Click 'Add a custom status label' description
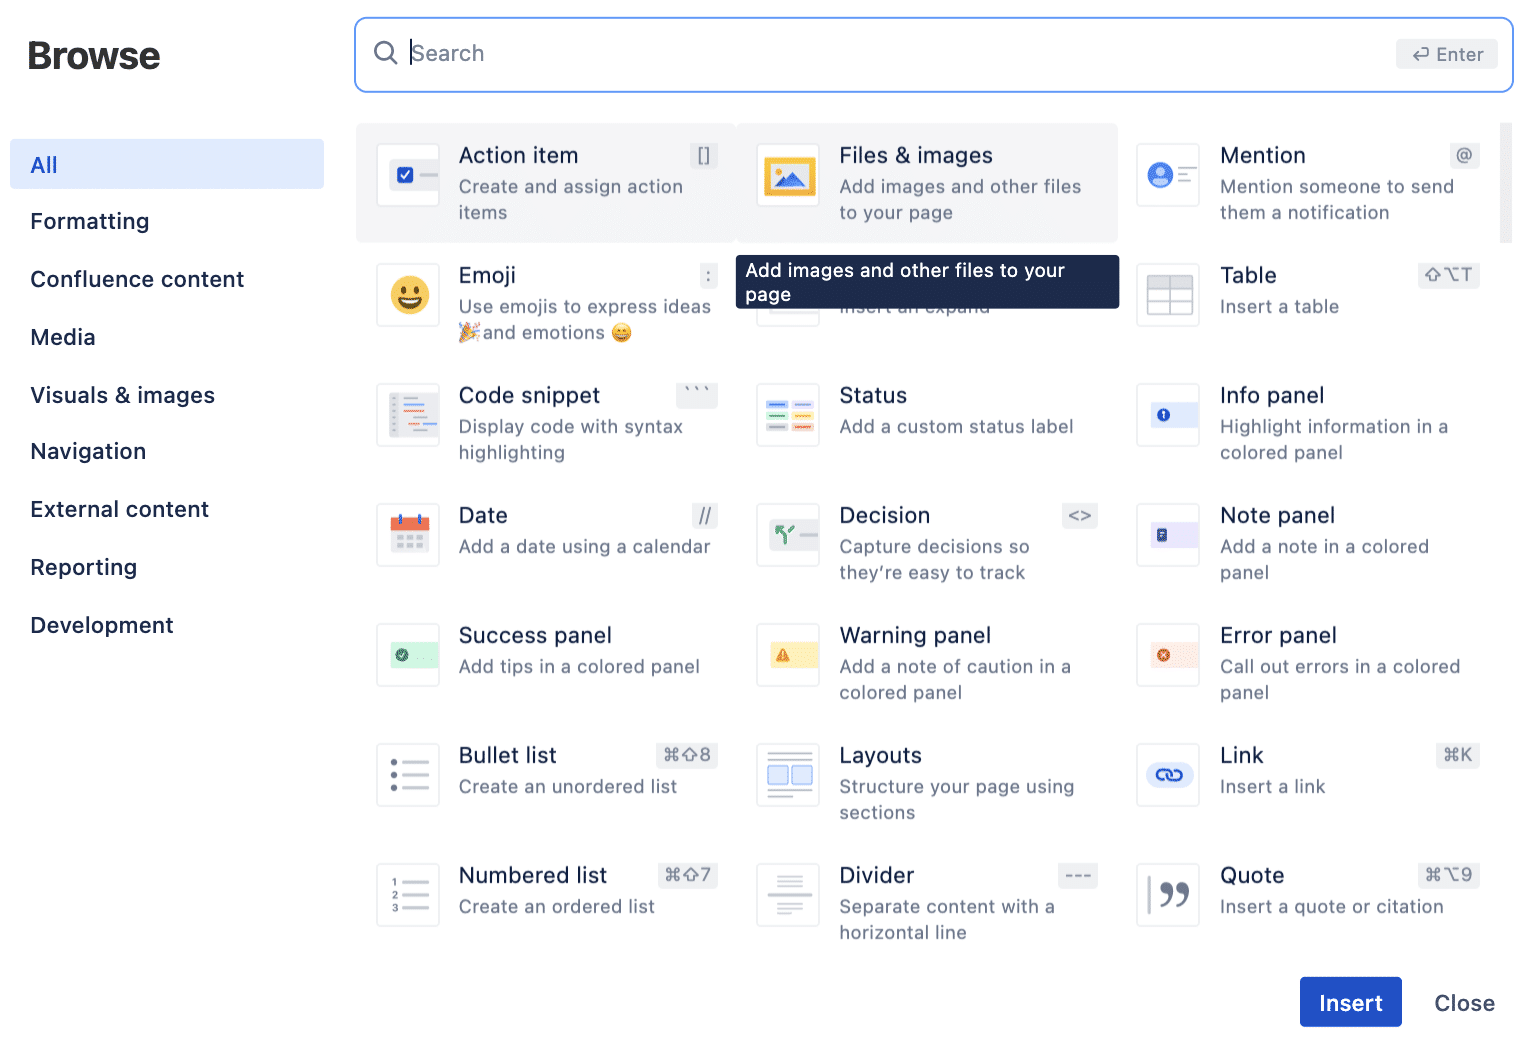1528x1044 pixels. 956,426
